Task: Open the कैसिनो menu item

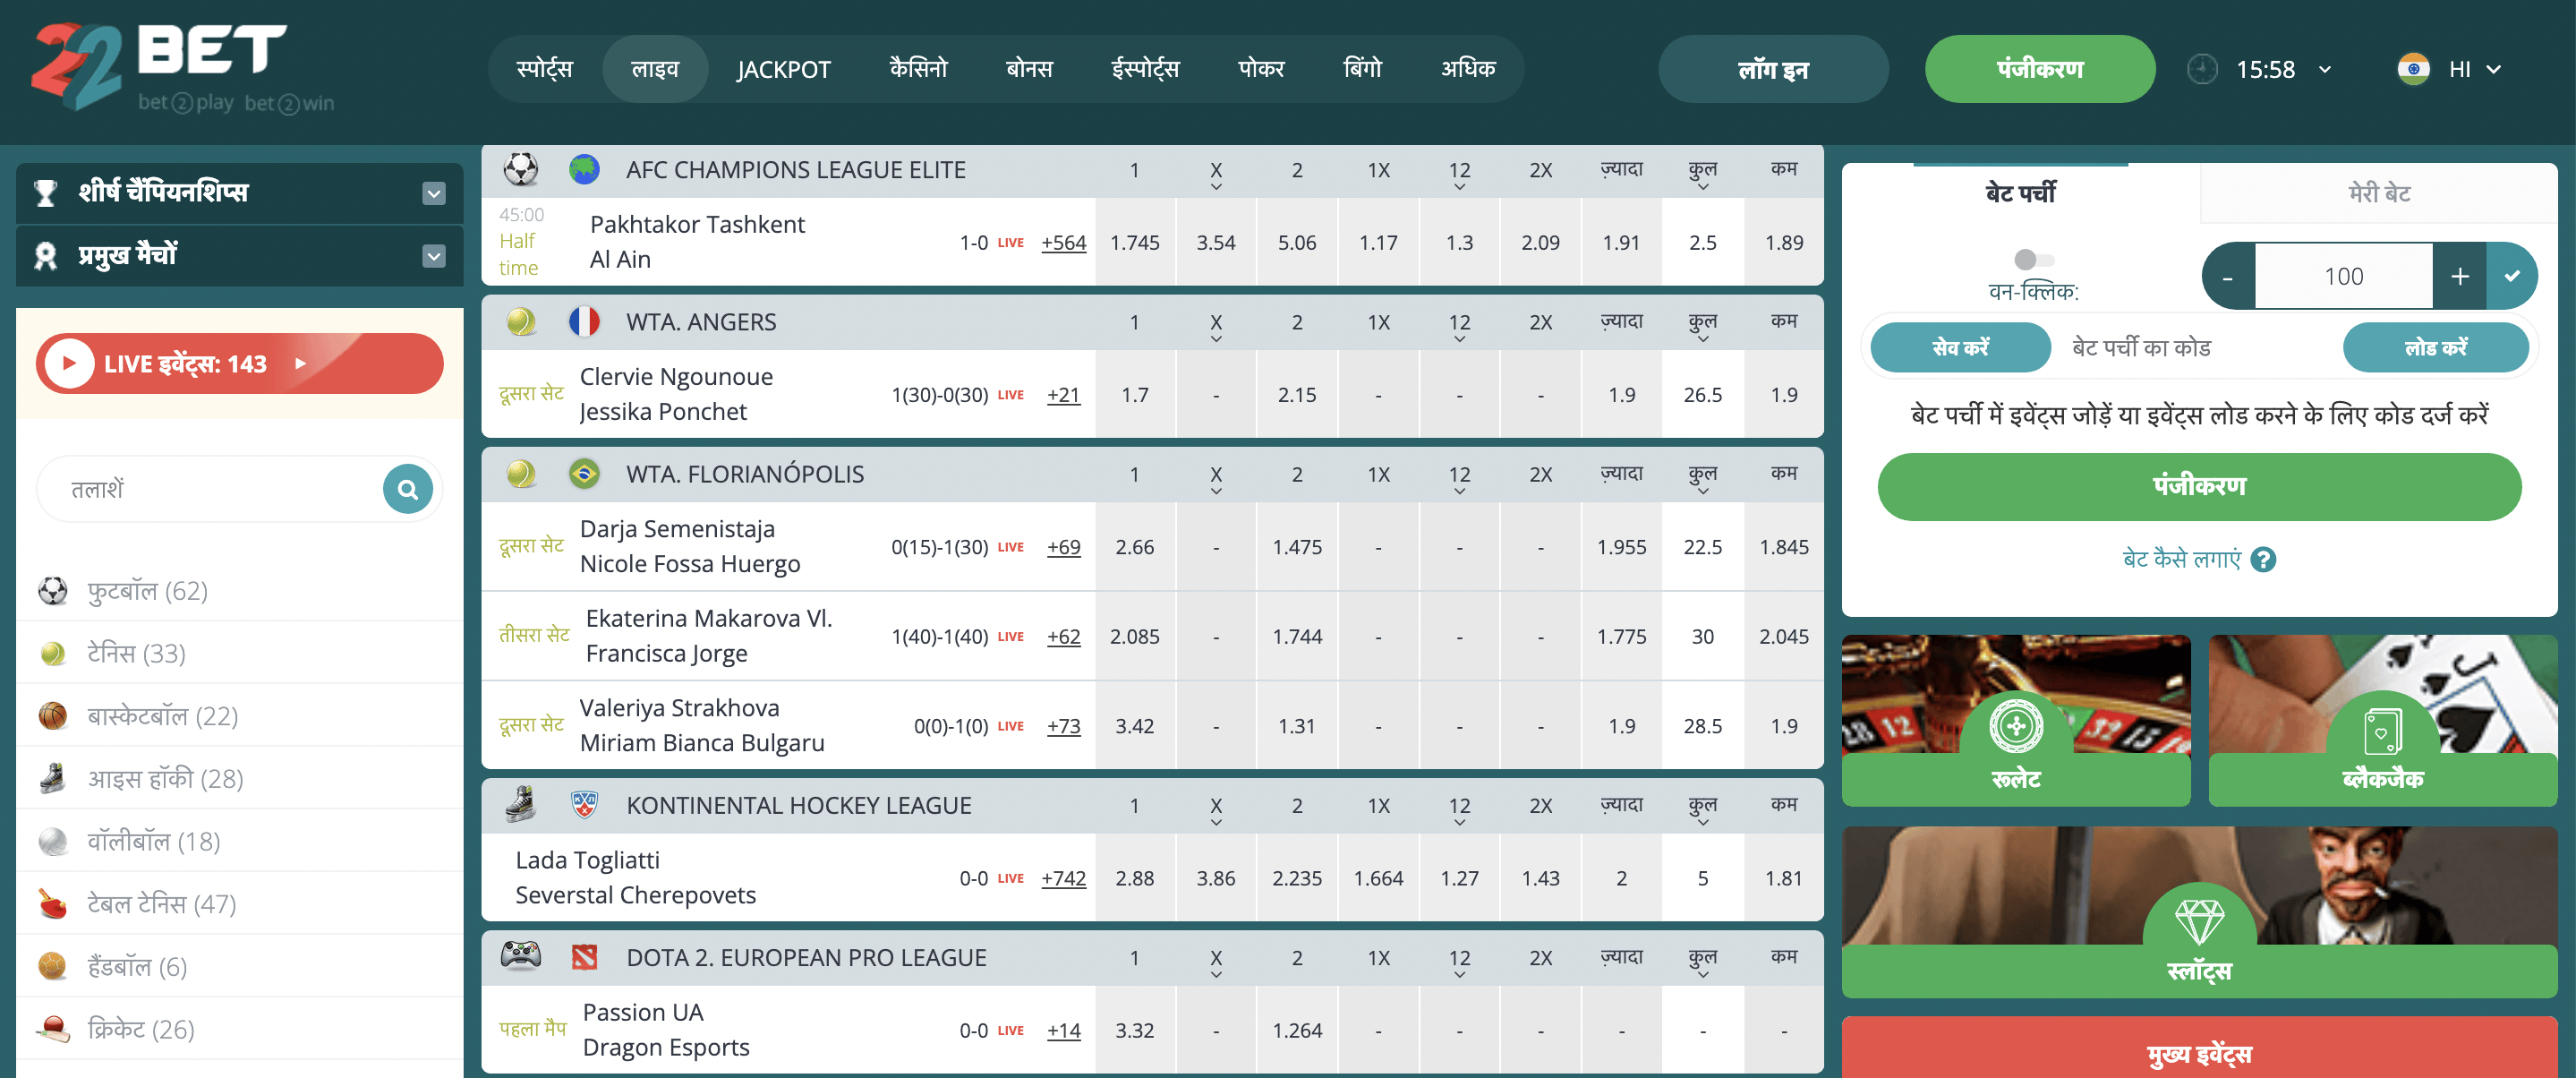Action: point(918,69)
